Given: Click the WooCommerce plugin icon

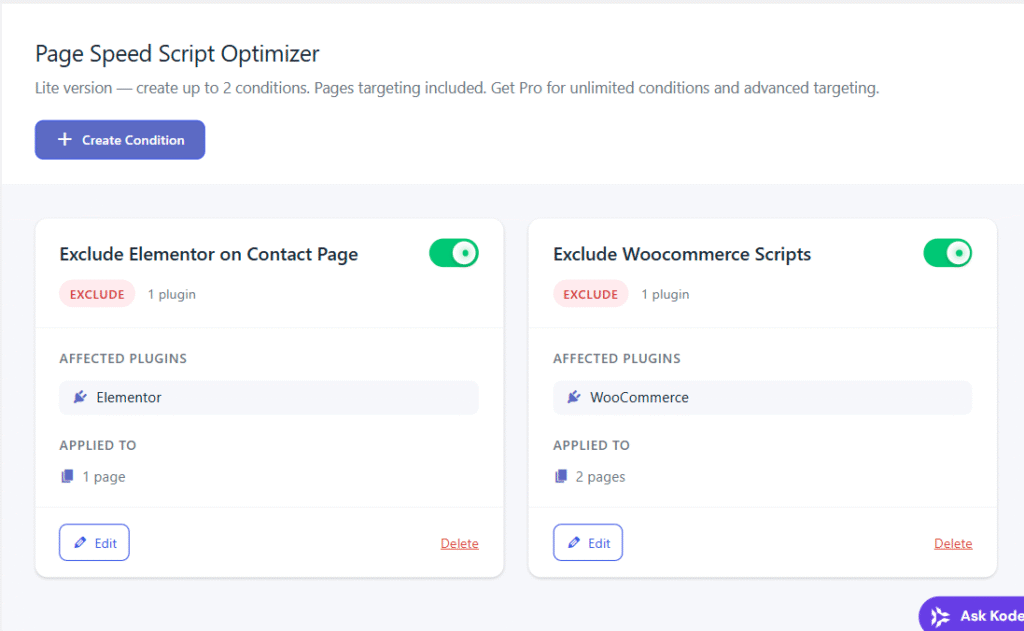Looking at the screenshot, I should pos(574,397).
